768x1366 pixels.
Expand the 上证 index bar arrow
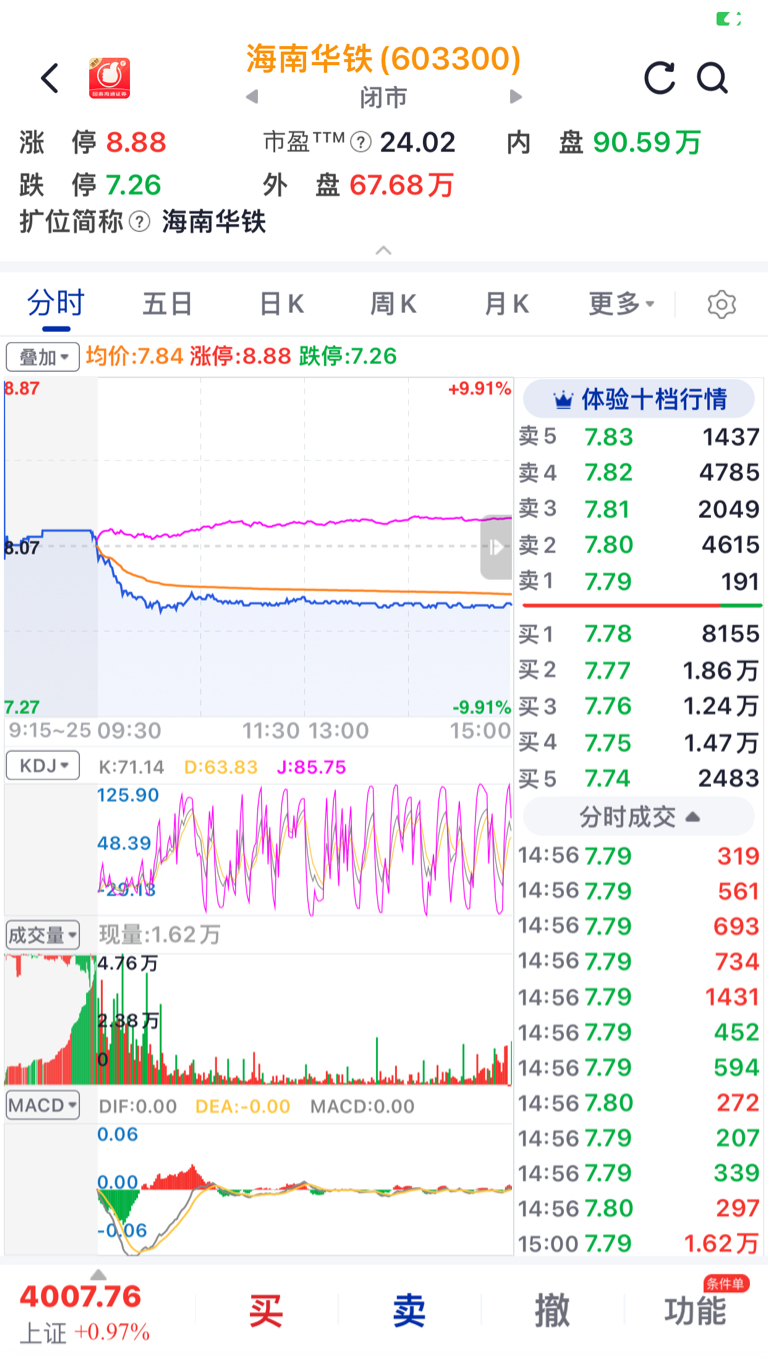click(98, 1274)
